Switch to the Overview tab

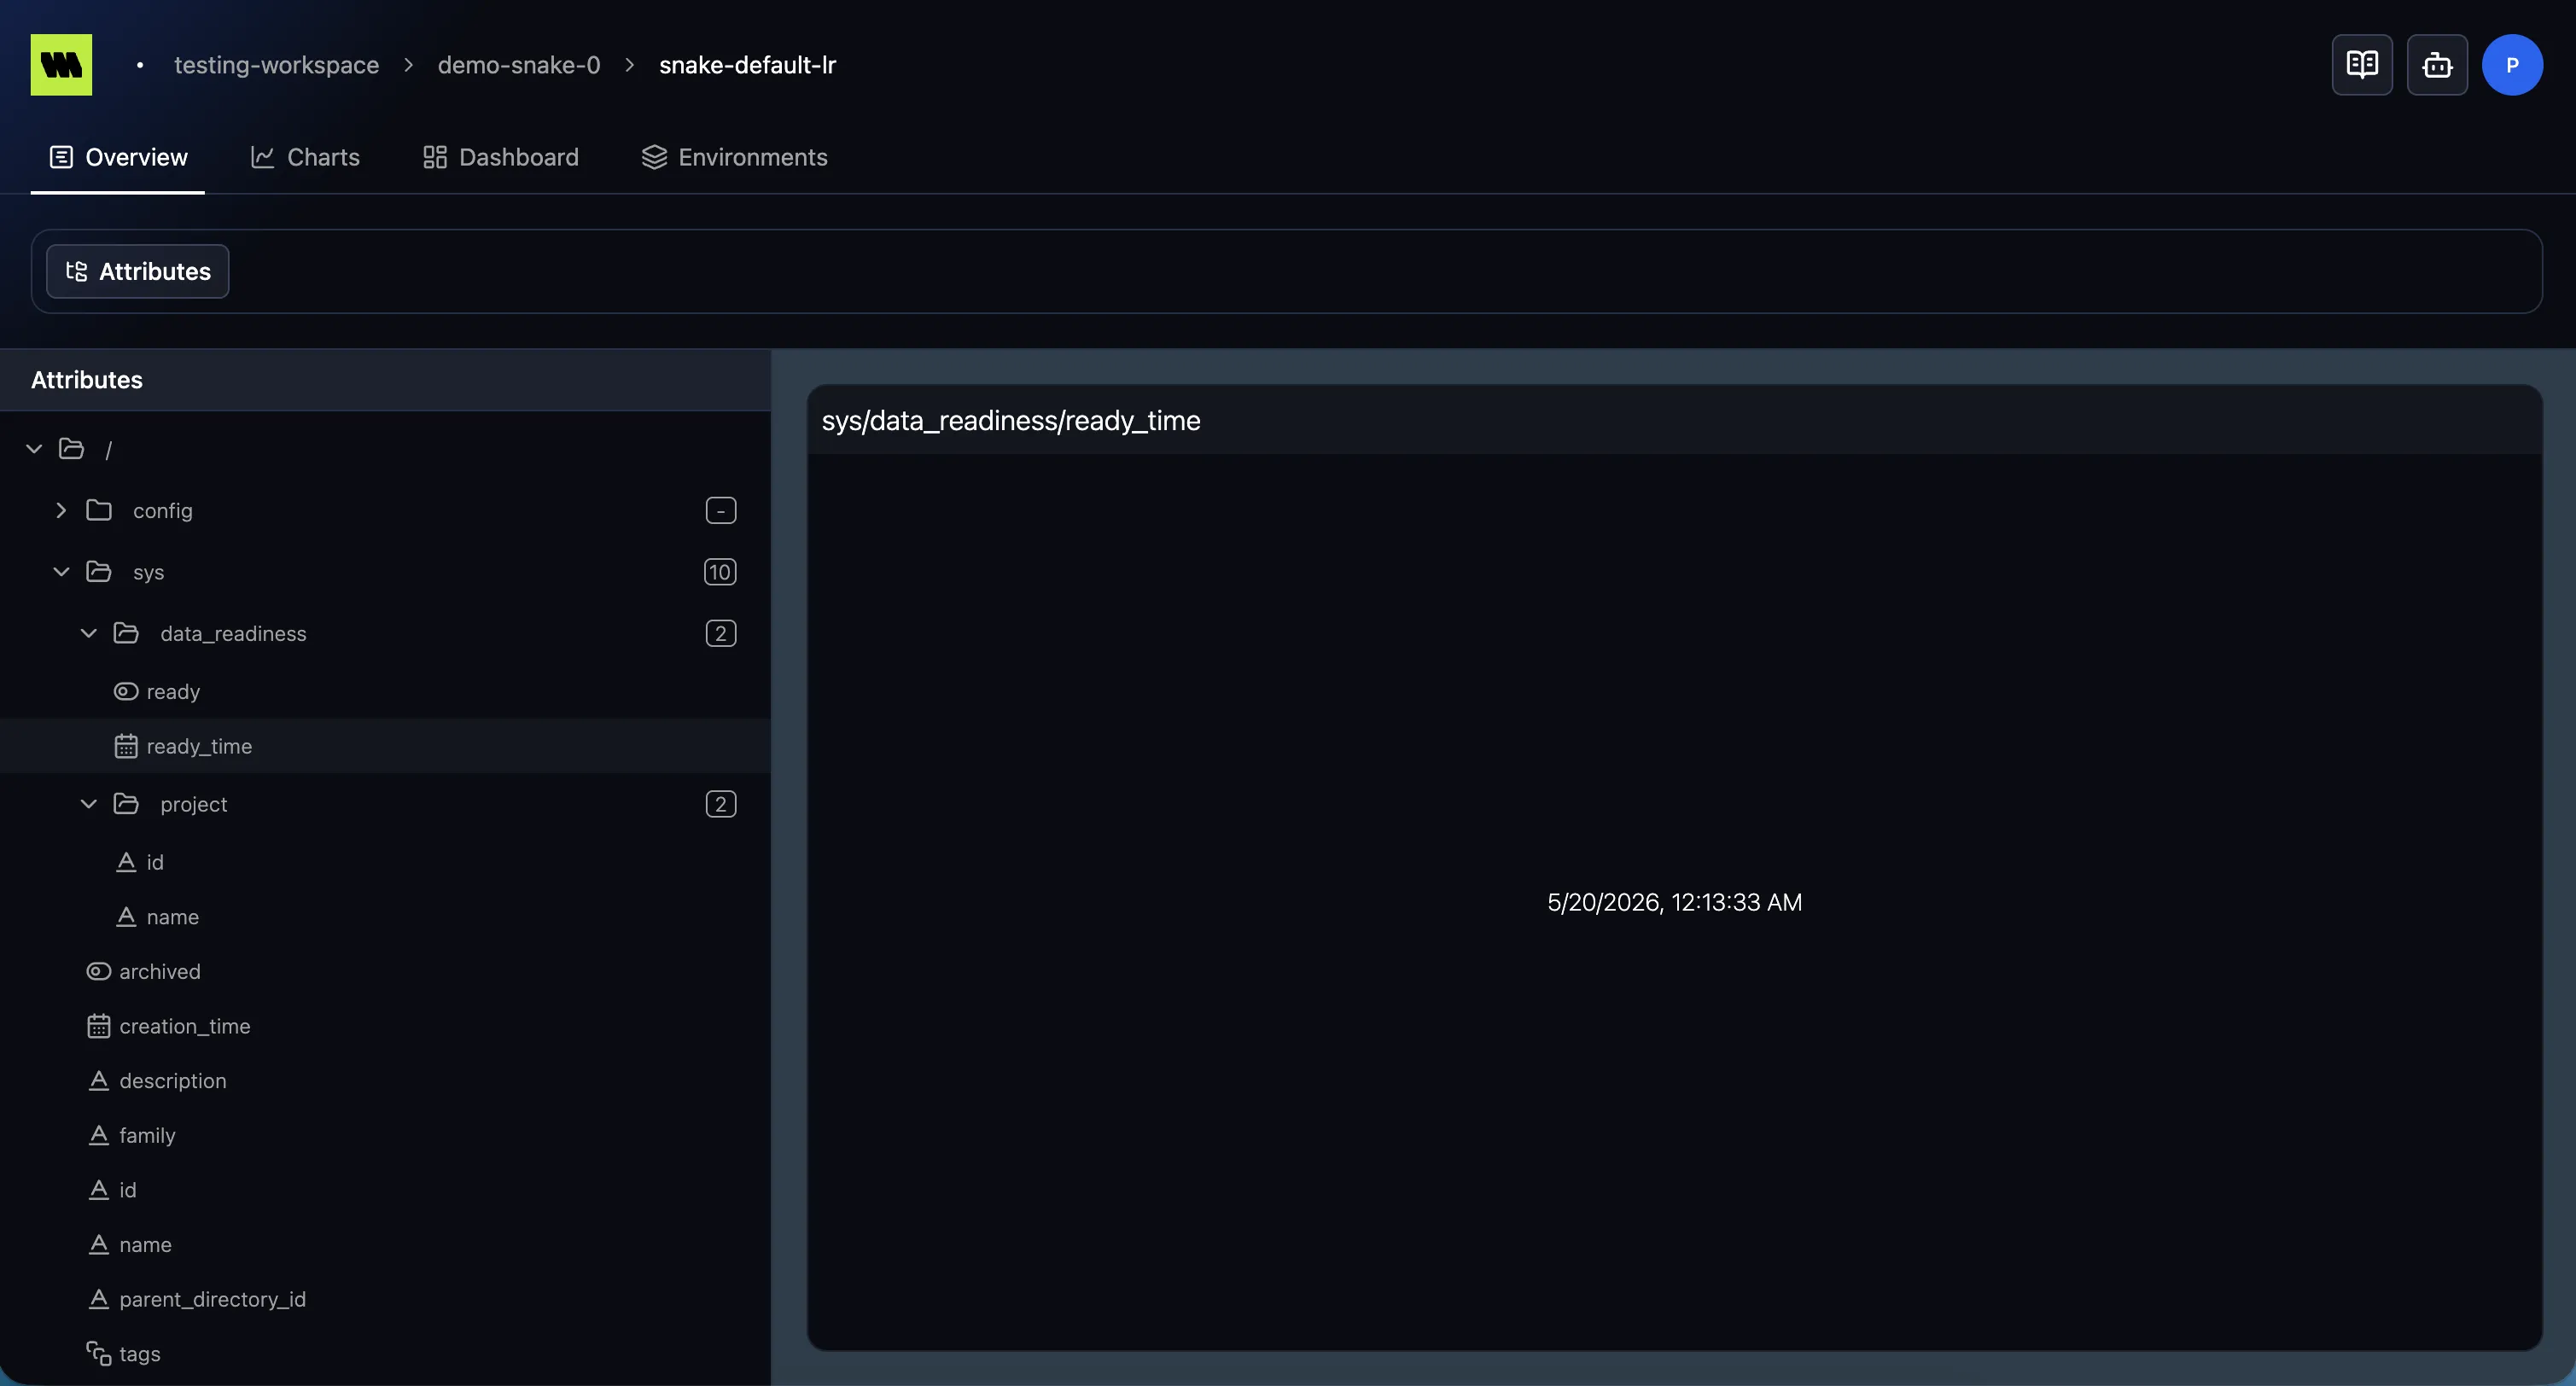(x=118, y=157)
